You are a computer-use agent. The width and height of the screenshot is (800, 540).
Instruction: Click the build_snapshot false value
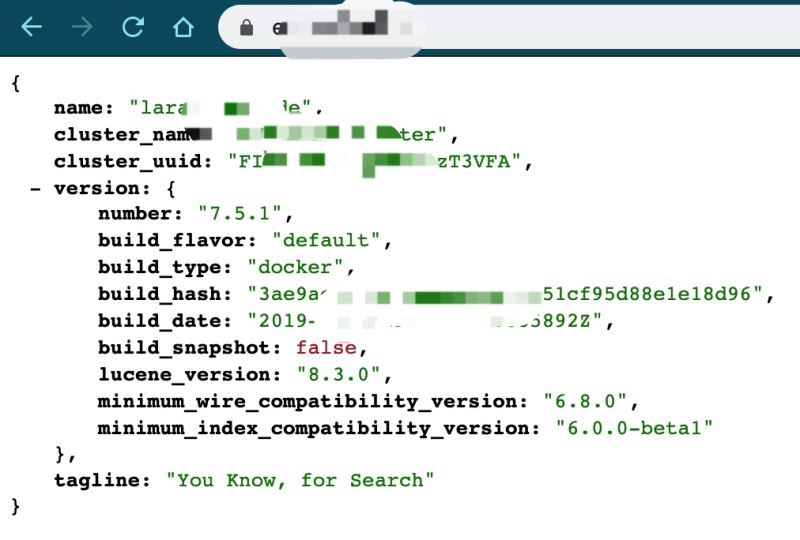click(x=325, y=348)
